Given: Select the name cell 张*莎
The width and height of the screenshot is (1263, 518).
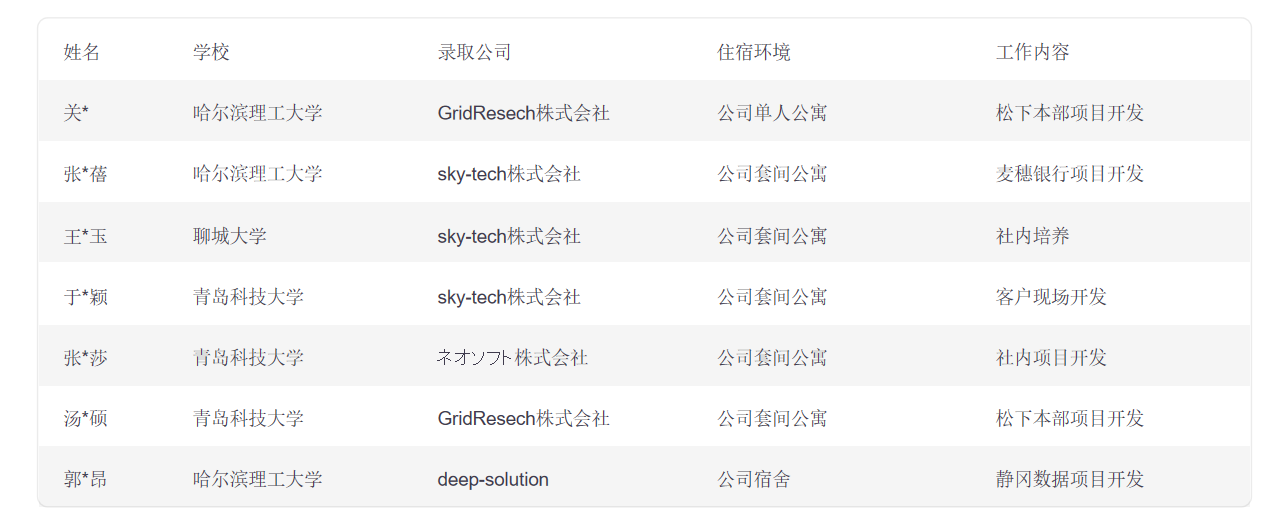Looking at the screenshot, I should (85, 358).
